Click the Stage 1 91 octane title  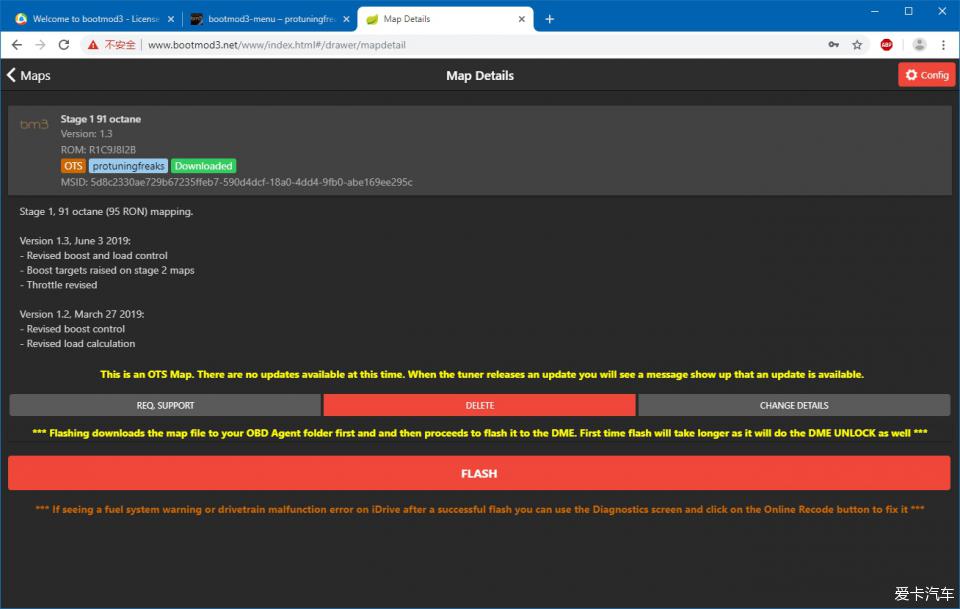tap(100, 119)
